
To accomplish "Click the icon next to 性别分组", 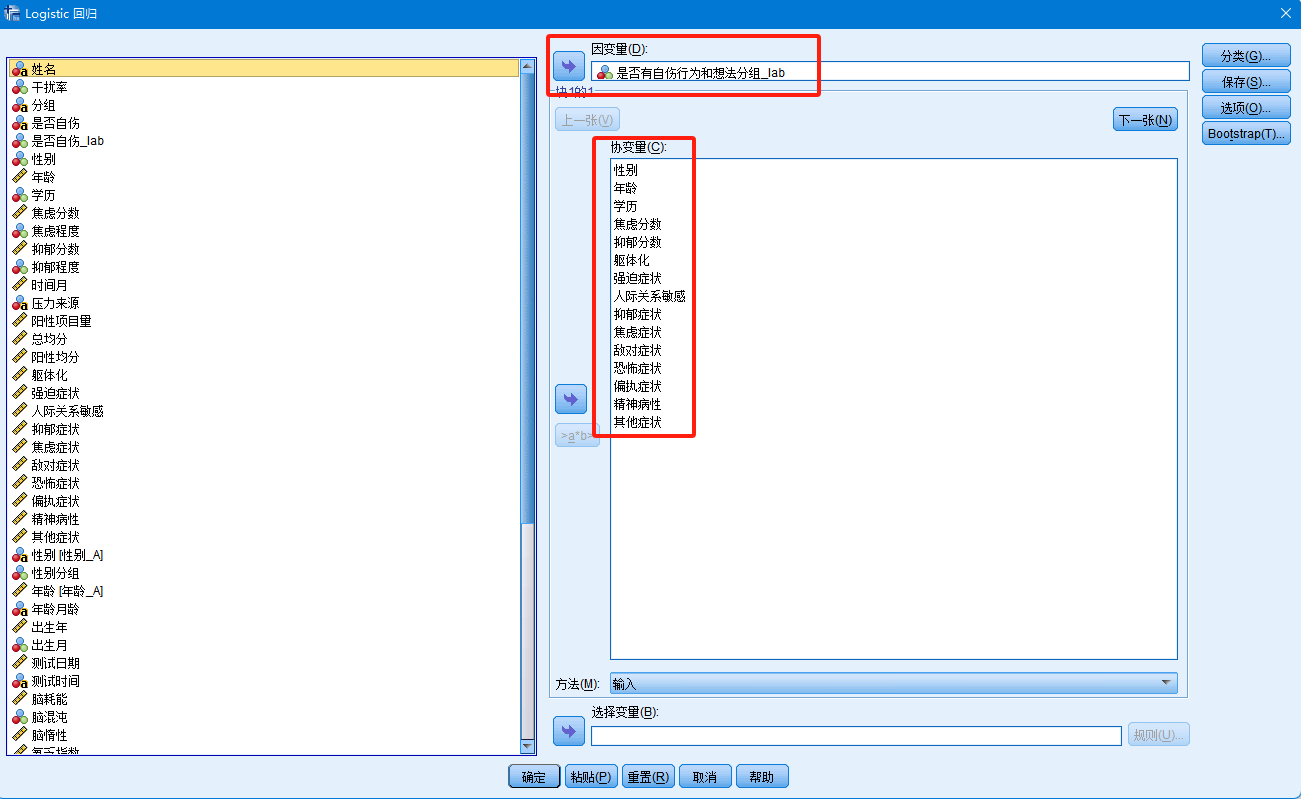I will coord(19,573).
